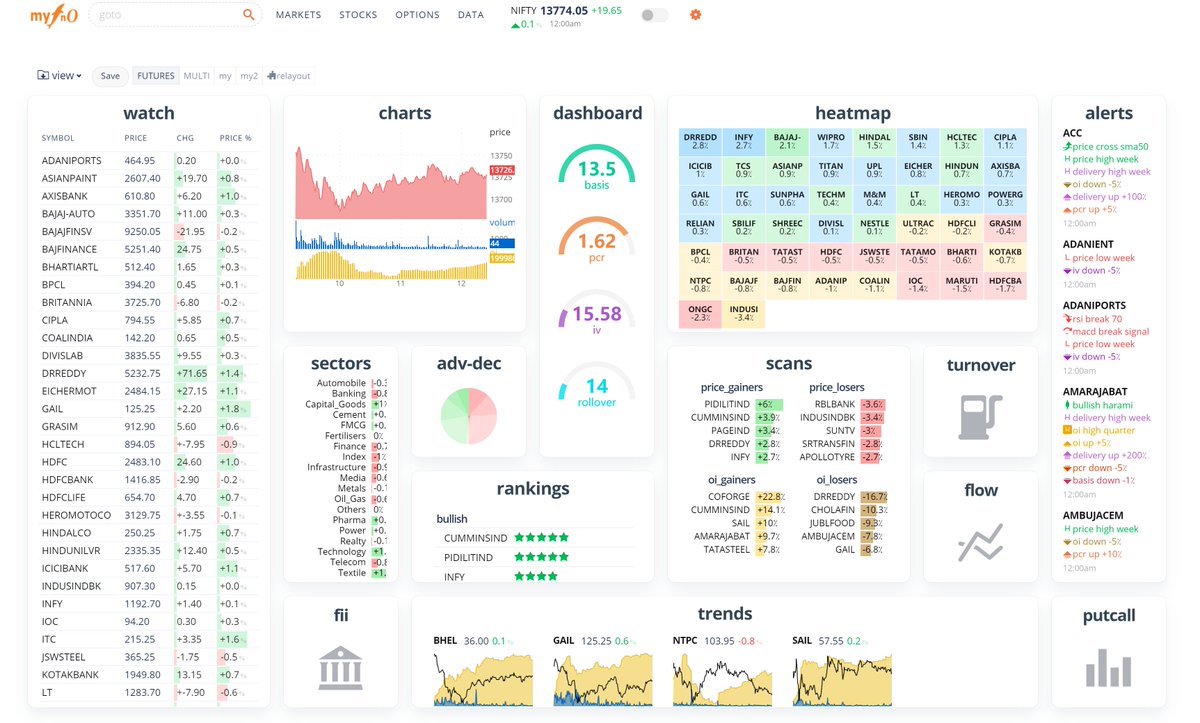1200x723 pixels.
Task: Select the FUTURES layout tab
Action: (x=156, y=75)
